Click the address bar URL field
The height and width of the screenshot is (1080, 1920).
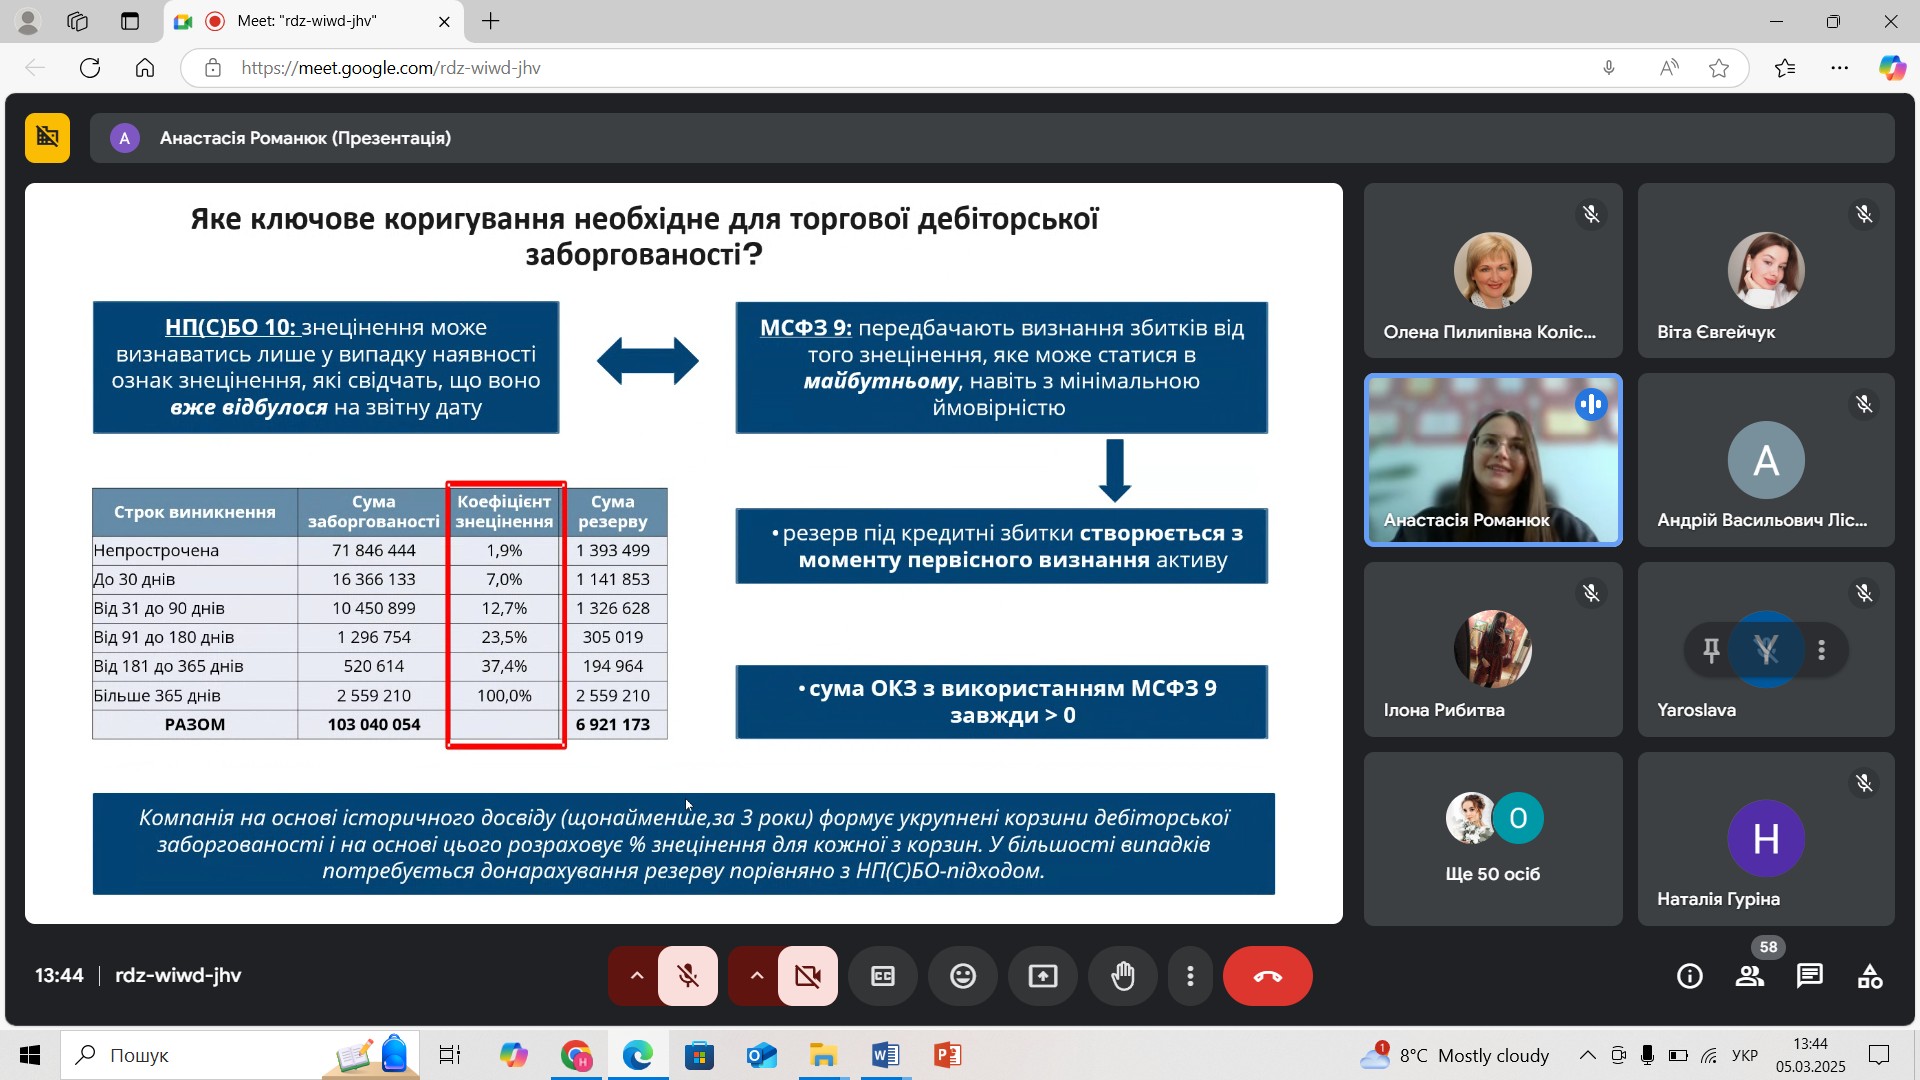point(900,68)
